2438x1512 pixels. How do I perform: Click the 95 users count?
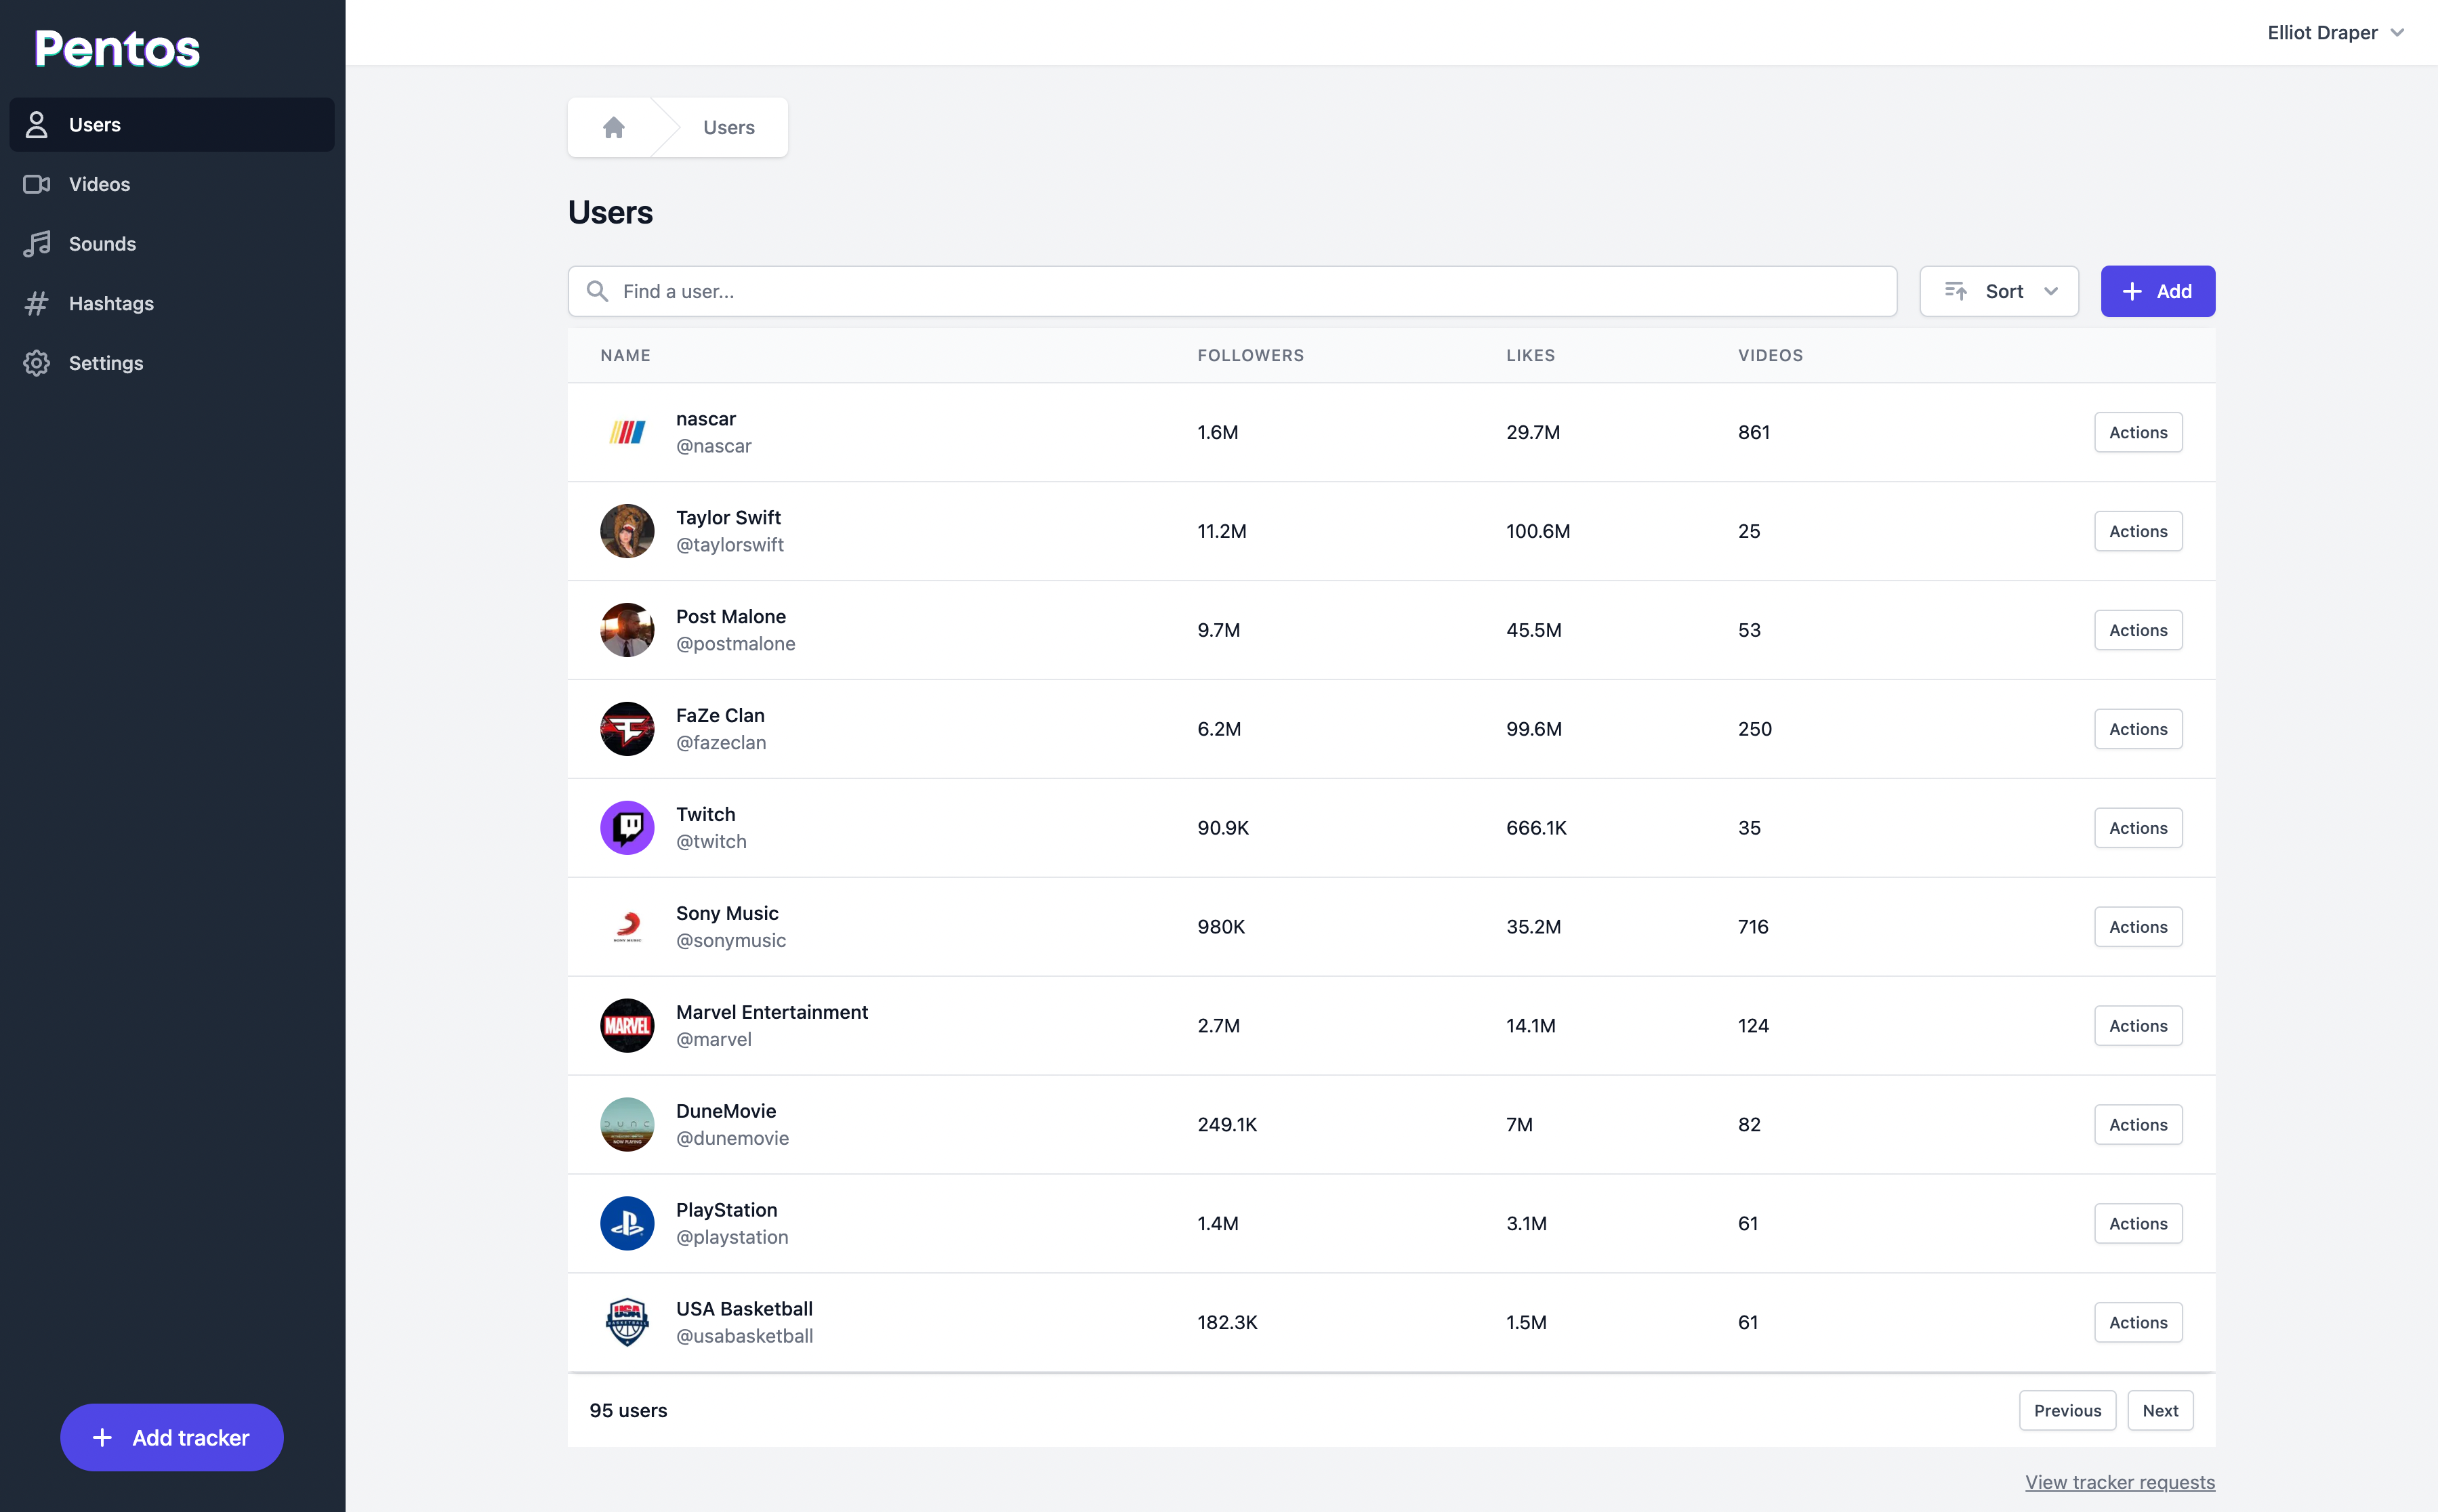tap(628, 1410)
